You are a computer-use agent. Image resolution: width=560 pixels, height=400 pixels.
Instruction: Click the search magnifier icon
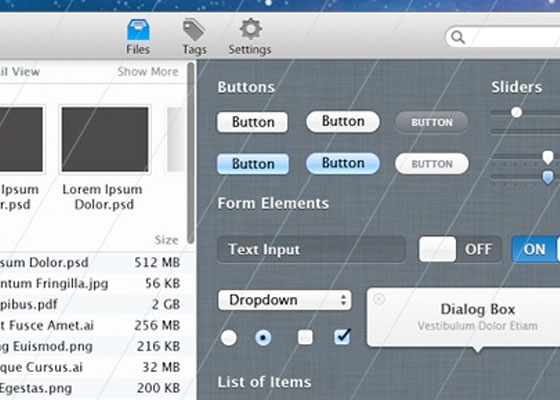pos(458,37)
